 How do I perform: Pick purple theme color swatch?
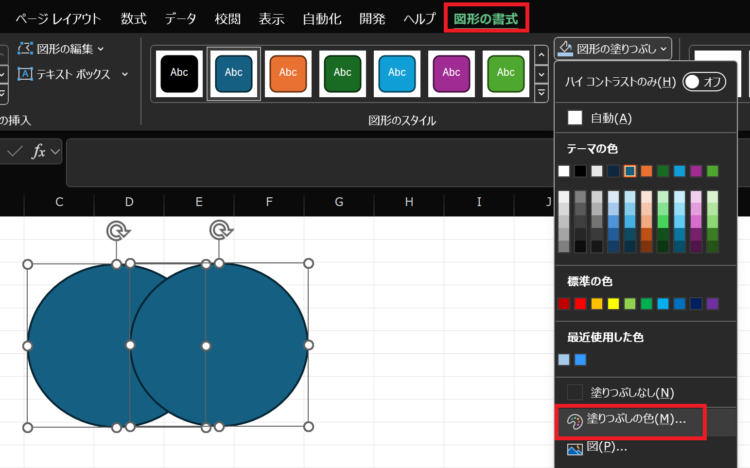point(696,171)
